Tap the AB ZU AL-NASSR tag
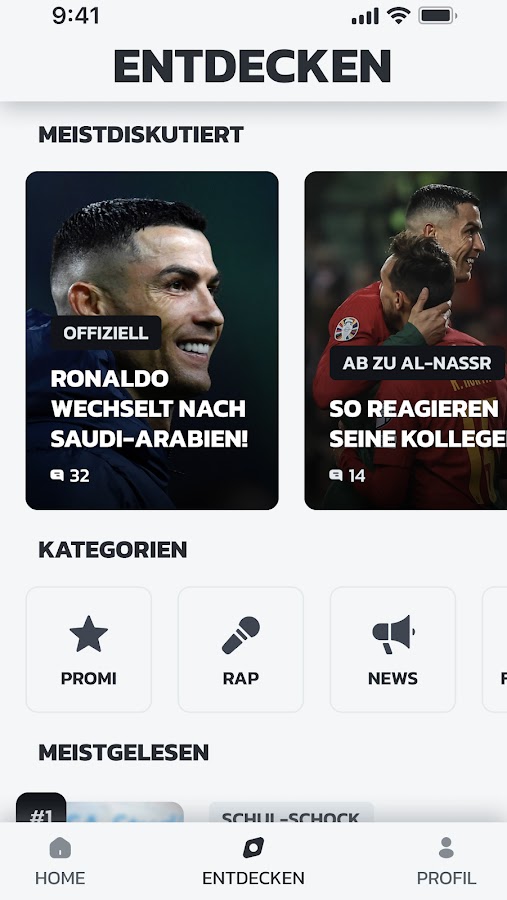 pyautogui.click(x=417, y=363)
